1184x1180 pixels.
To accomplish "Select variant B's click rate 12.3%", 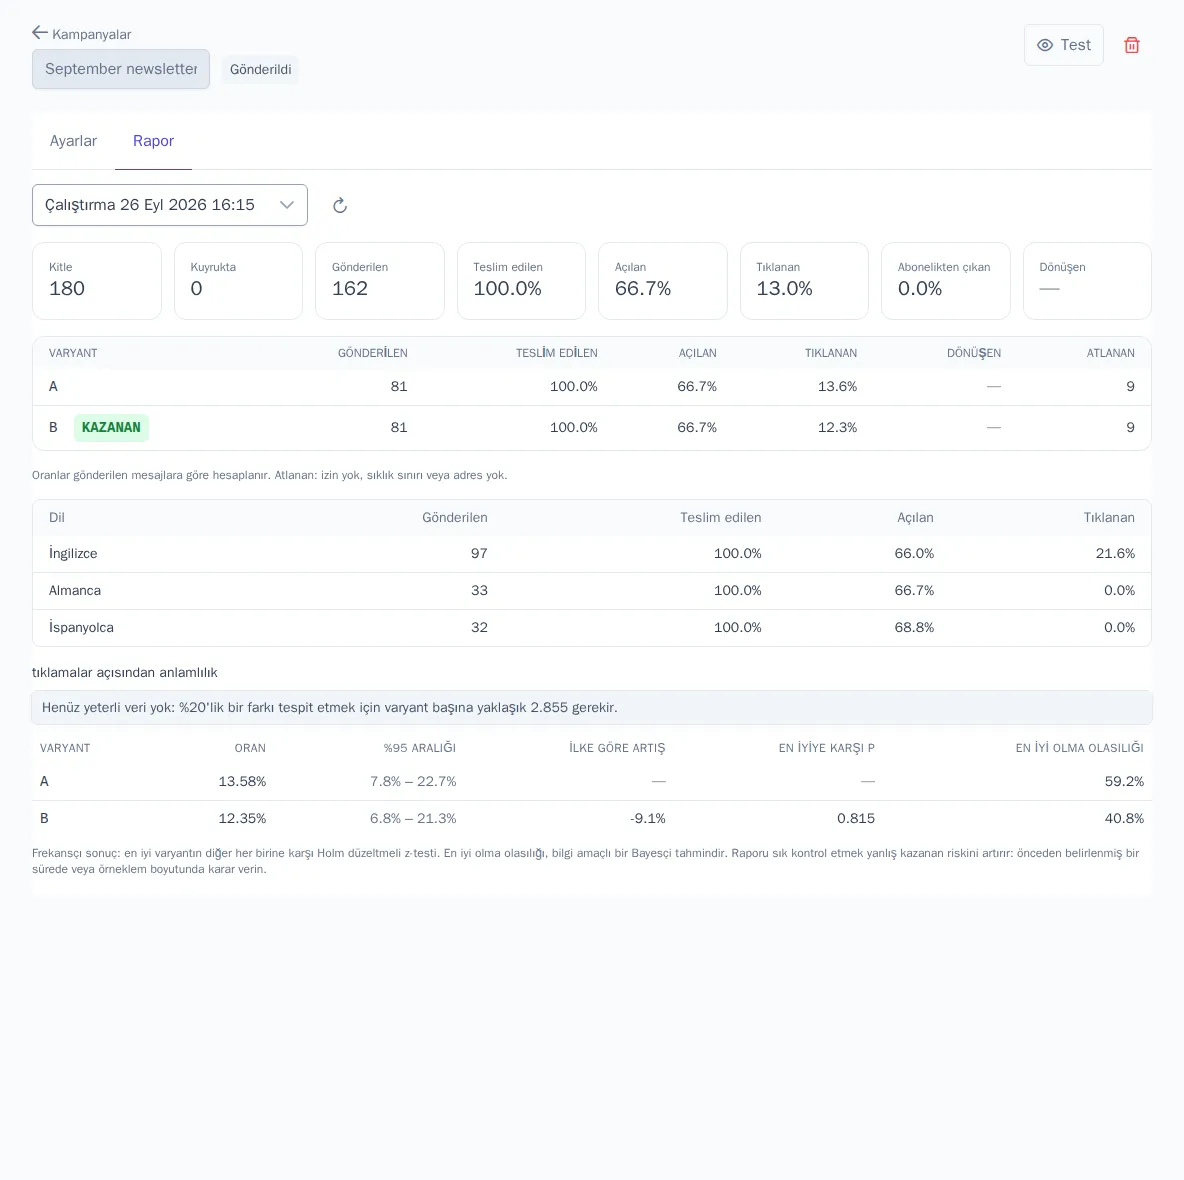I will pos(837,427).
